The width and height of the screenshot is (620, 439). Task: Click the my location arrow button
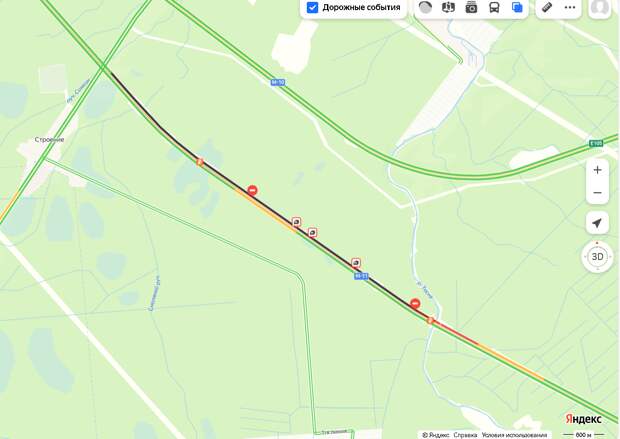coord(597,223)
